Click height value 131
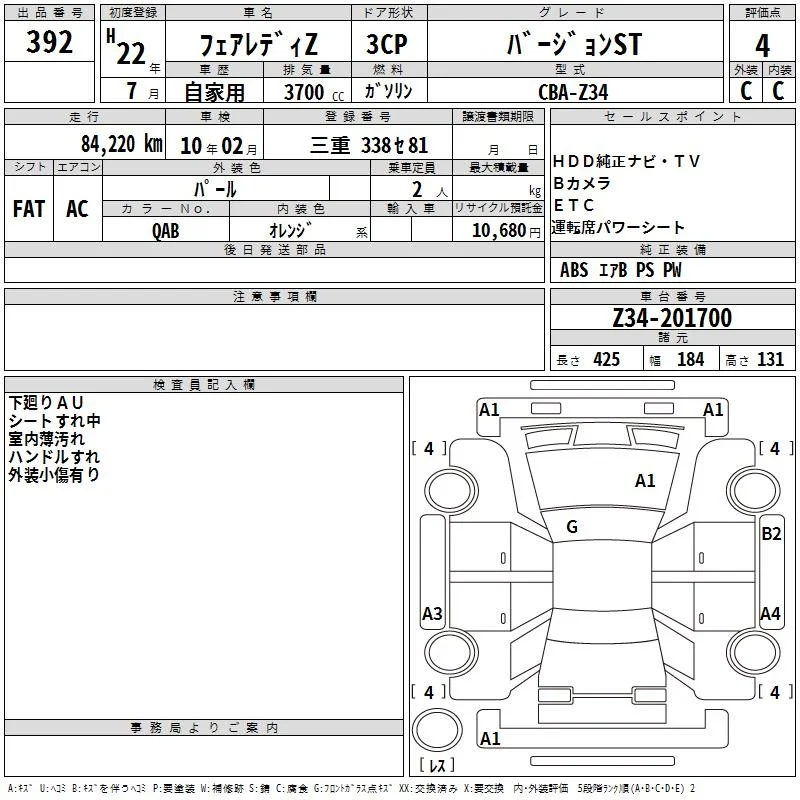Viewport: 800px width, 800px height. (770, 359)
